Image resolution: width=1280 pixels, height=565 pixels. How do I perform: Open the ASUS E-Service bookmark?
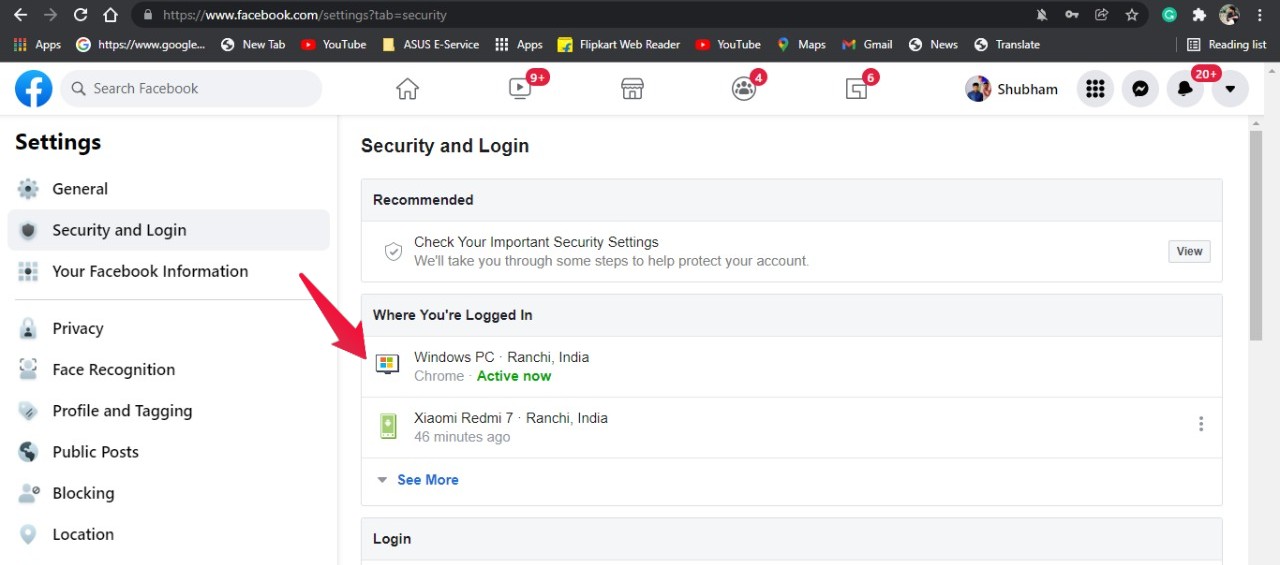click(431, 44)
